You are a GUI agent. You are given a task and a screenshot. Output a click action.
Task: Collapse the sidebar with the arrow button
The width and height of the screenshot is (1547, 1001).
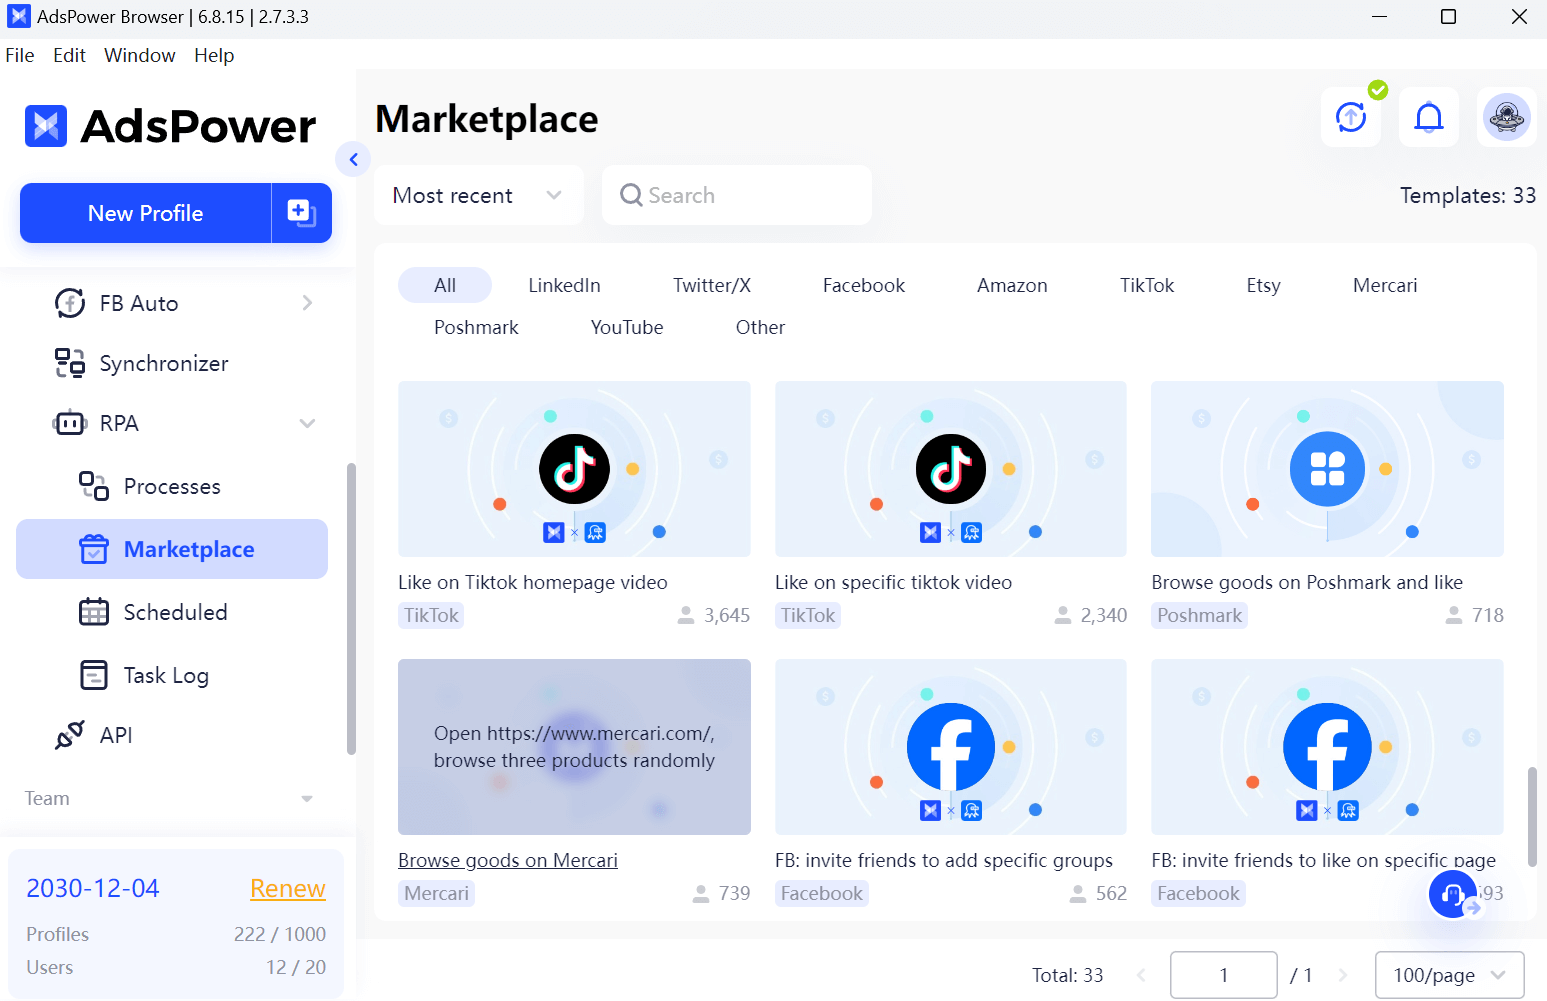[353, 159]
